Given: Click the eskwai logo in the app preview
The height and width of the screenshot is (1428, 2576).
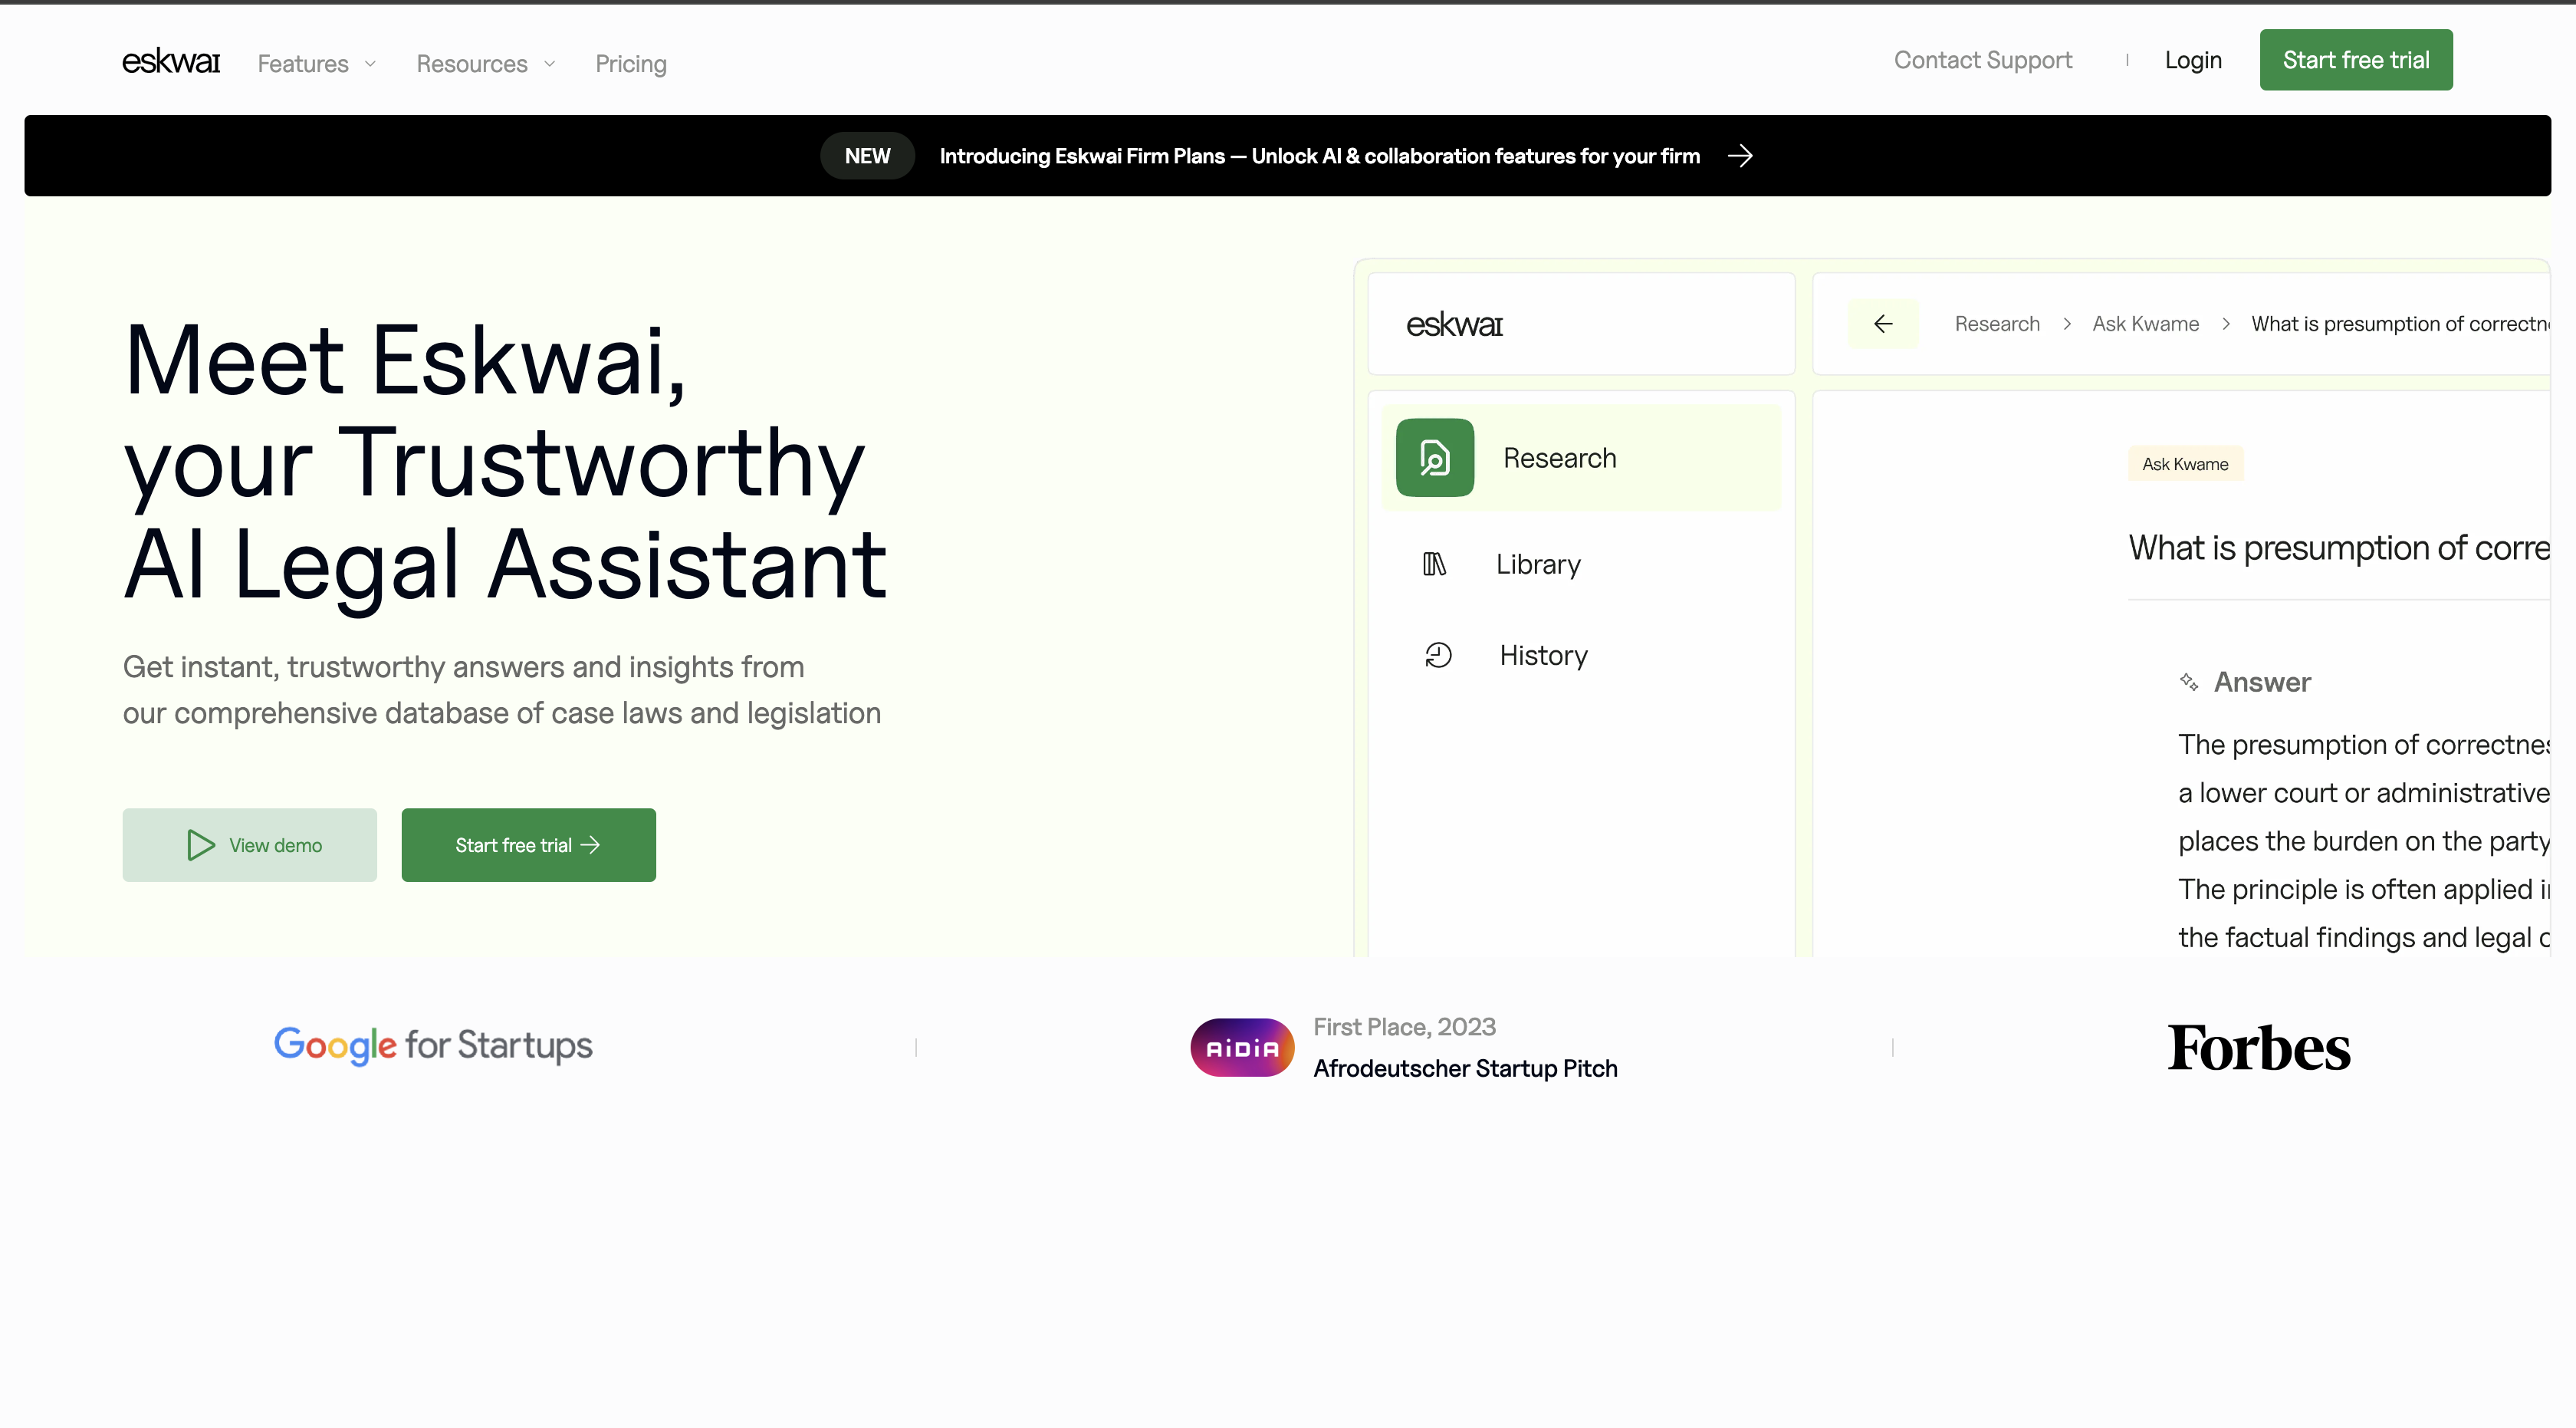Looking at the screenshot, I should point(1454,324).
